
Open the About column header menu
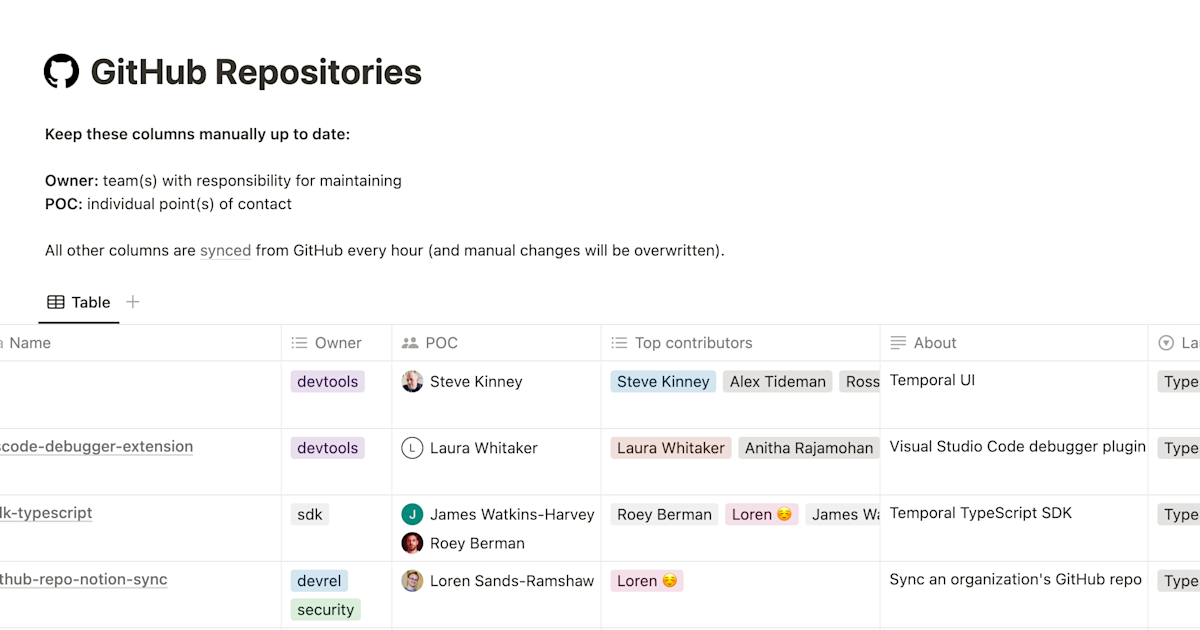(x=1014, y=343)
